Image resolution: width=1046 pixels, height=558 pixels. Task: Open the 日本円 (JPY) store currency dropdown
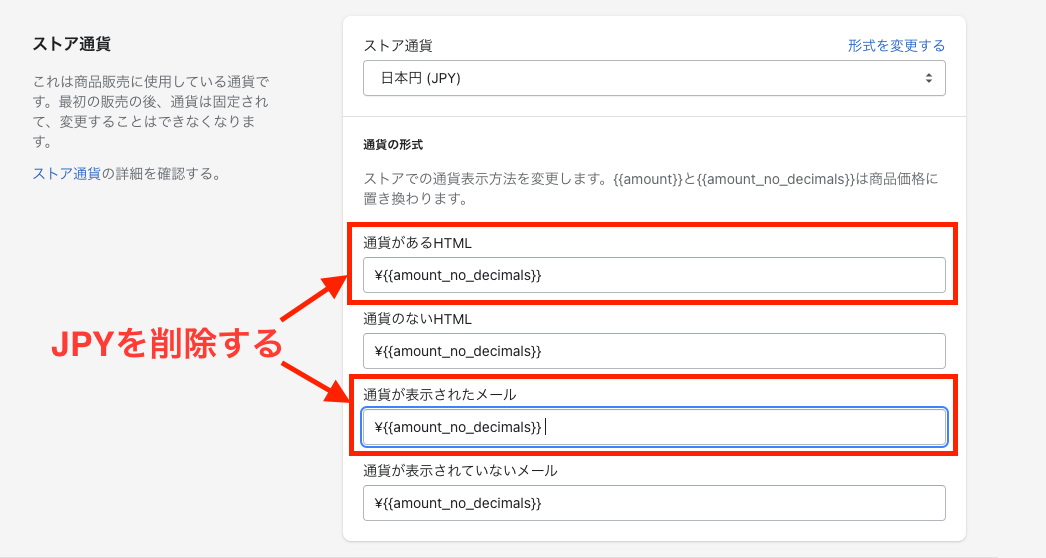click(x=640, y=78)
